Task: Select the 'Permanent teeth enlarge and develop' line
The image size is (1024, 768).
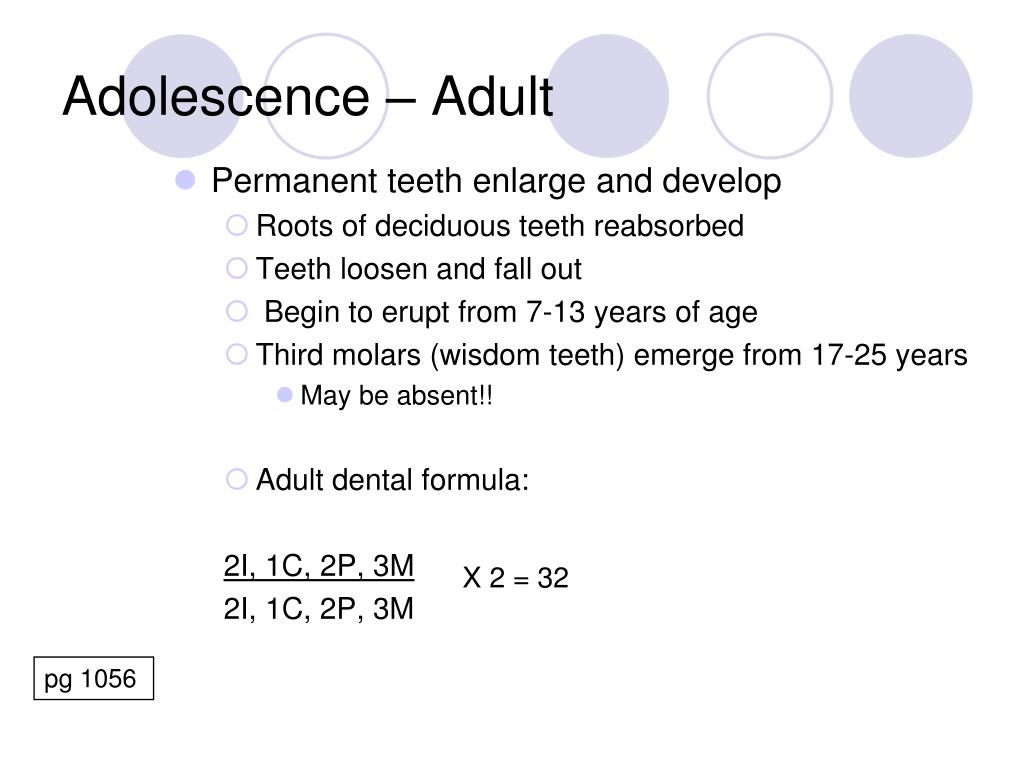Action: pos(496,181)
